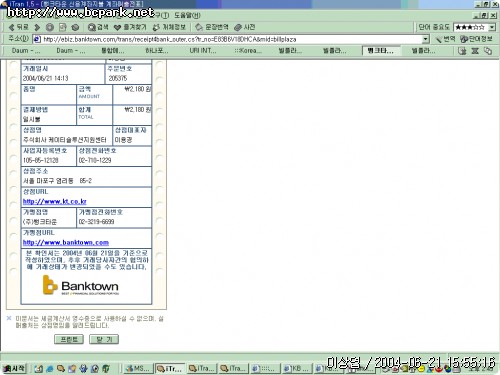Open the Dictionary (사전) tool
This screenshot has height=375, width=500.
pyautogui.click(x=245, y=27)
